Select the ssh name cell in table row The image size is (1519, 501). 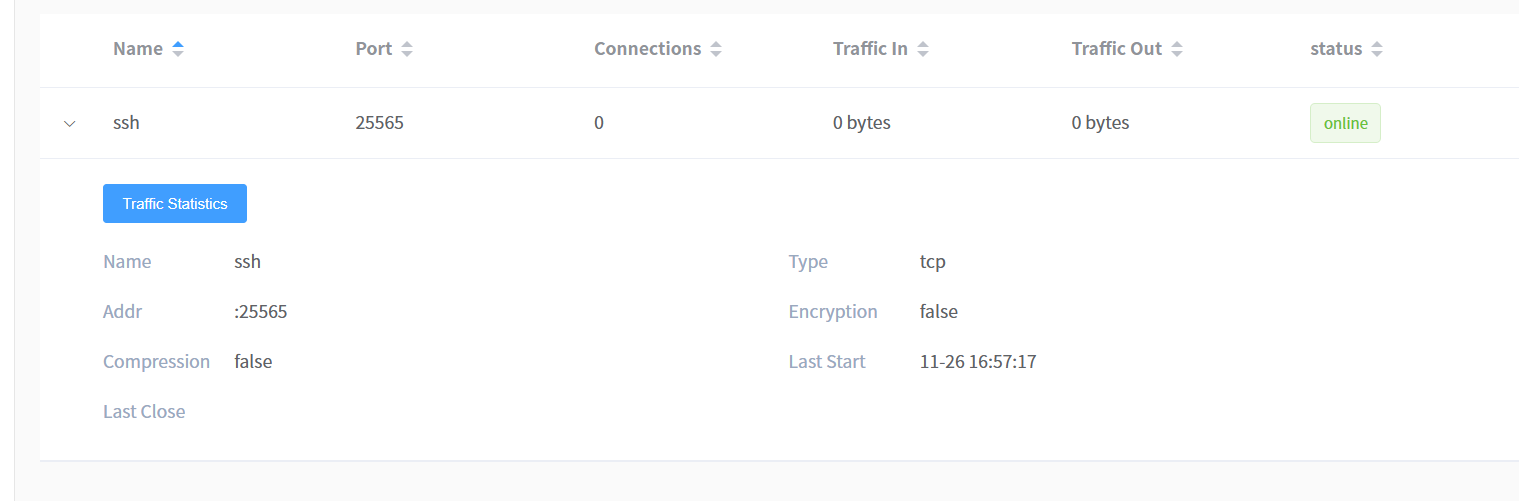pyautogui.click(x=126, y=123)
